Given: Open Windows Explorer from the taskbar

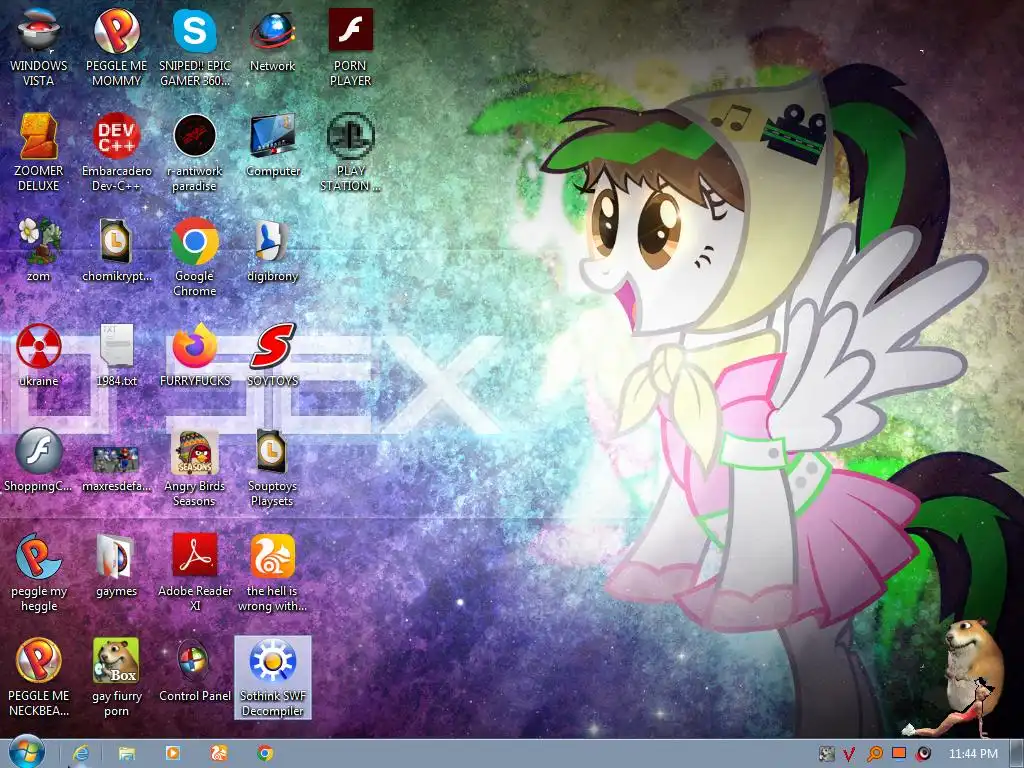Looking at the screenshot, I should 127,754.
